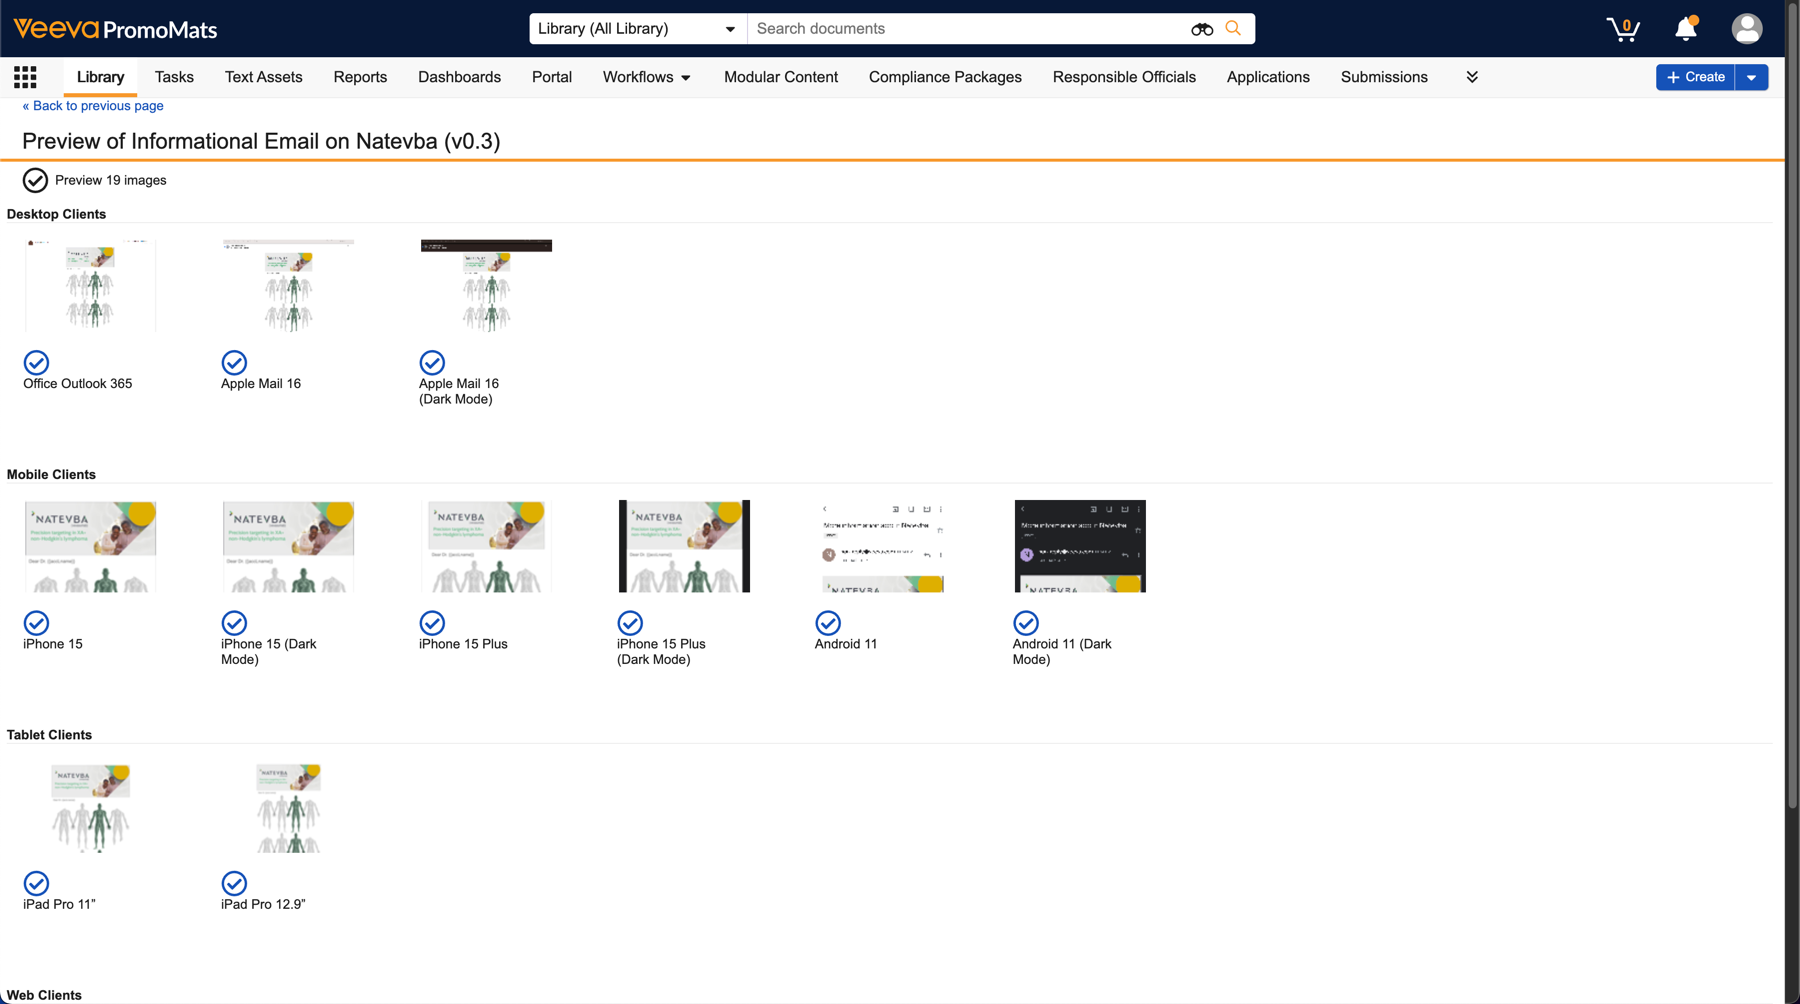Open the user profile avatar menu
The image size is (1800, 1004).
tap(1746, 29)
